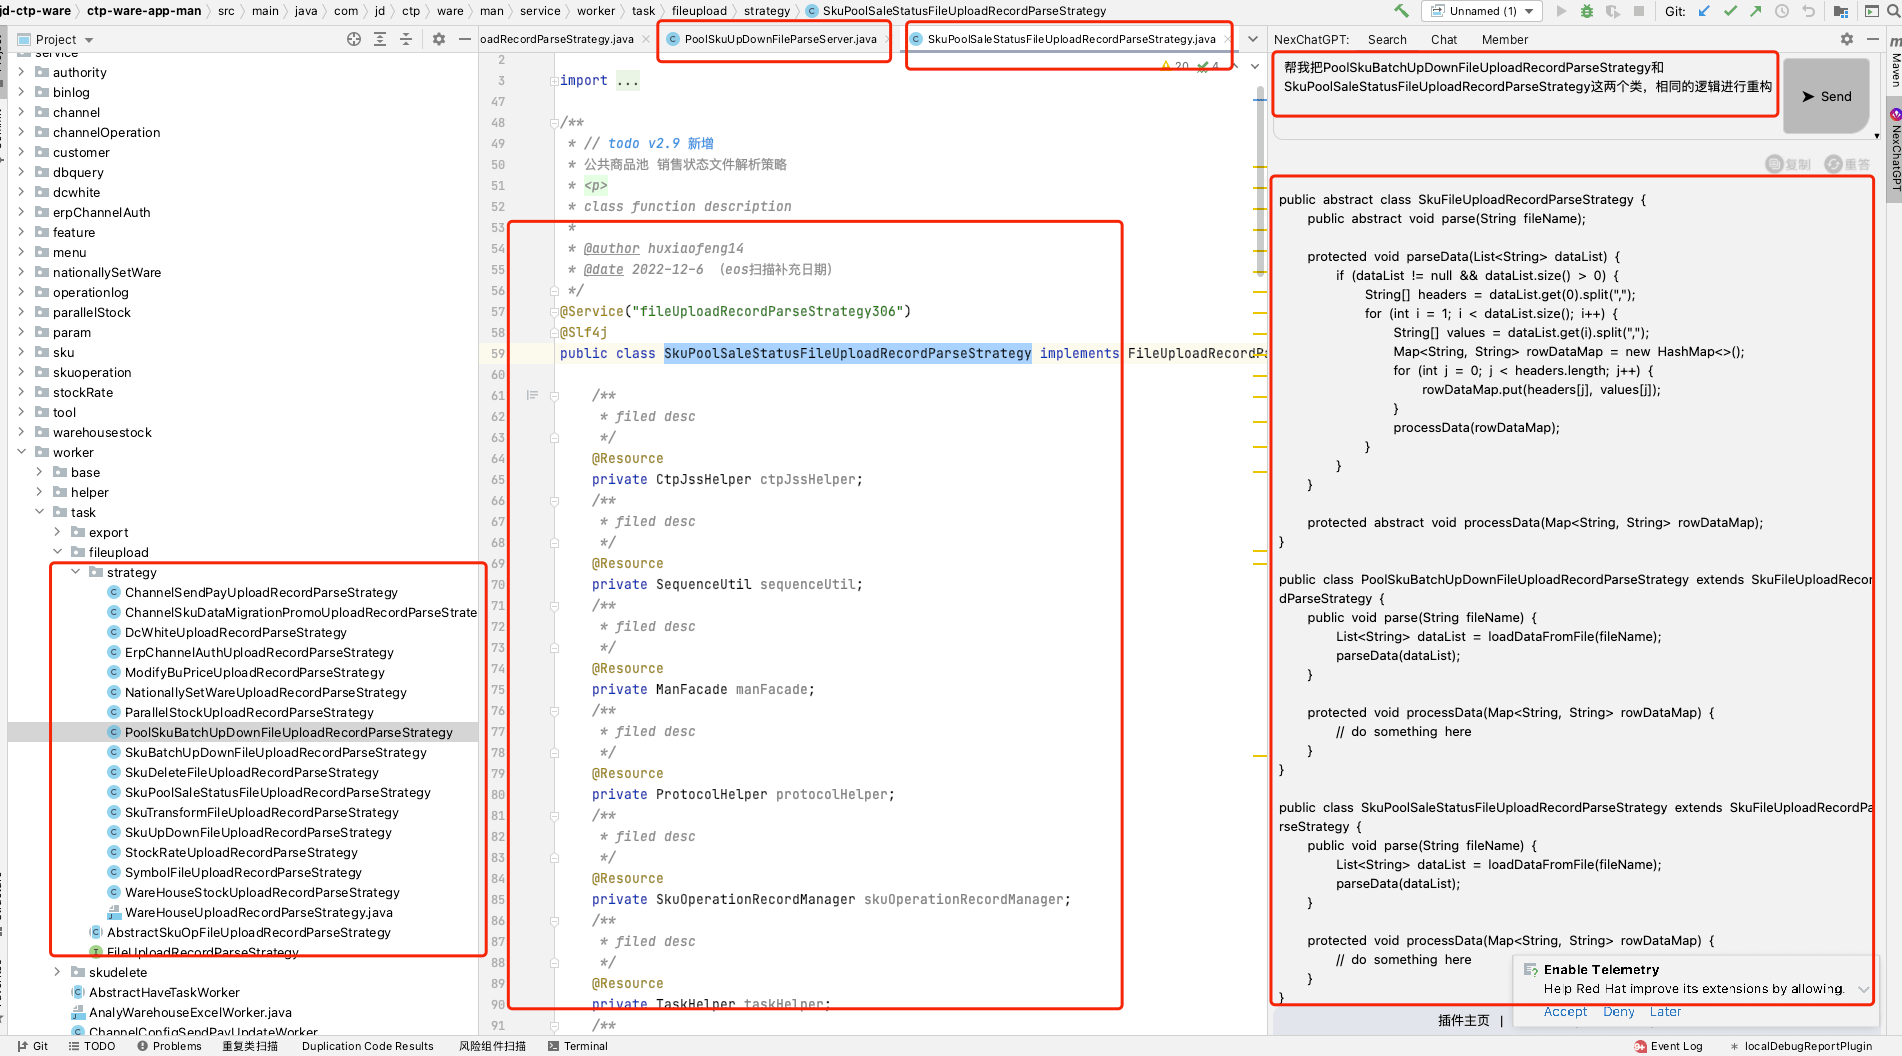
Task: Click the Run Anything icon in toolbar
Action: pyautogui.click(x=1871, y=11)
